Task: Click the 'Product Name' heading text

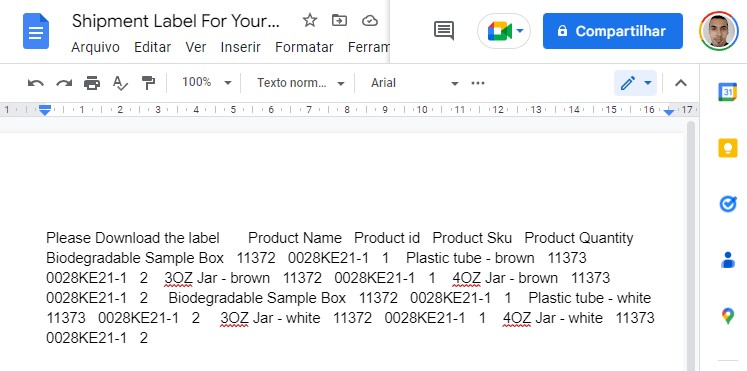Action: 295,238
